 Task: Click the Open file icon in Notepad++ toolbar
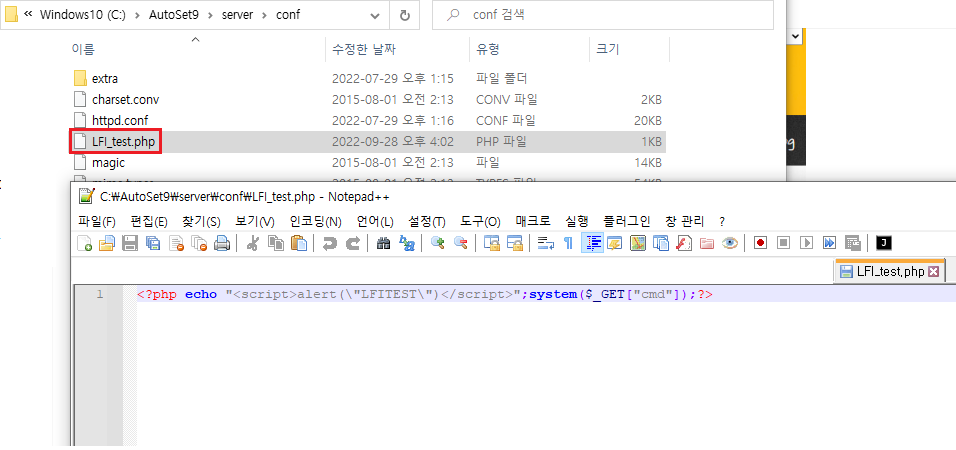click(107, 243)
